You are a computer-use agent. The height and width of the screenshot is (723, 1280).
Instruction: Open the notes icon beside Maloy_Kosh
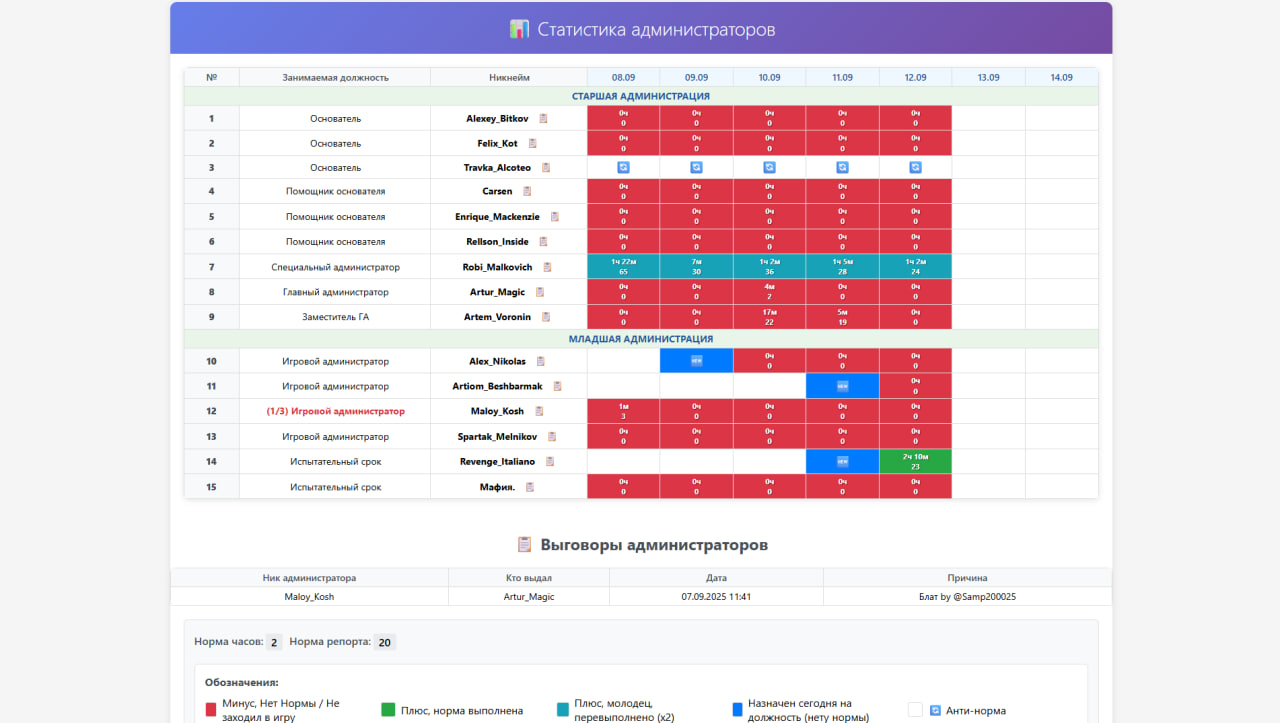[537, 411]
